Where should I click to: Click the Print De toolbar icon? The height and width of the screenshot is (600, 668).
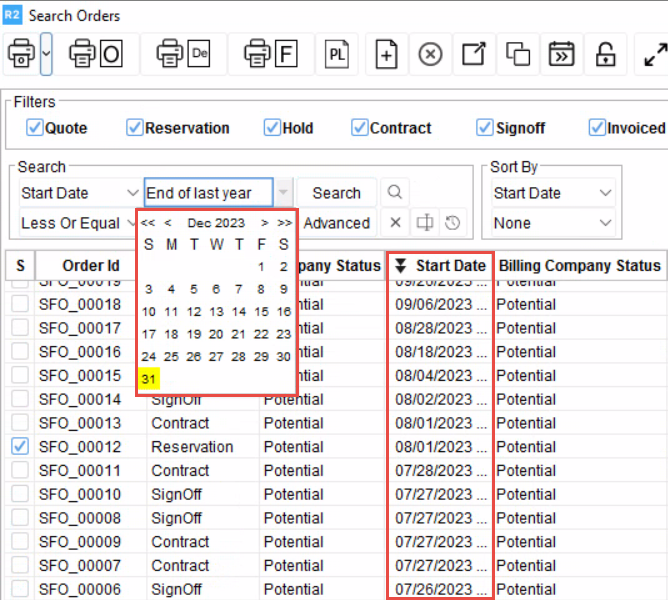[x=184, y=54]
